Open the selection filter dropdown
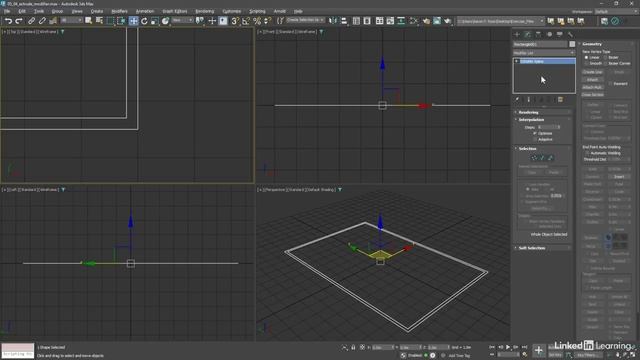The height and width of the screenshot is (360, 640). [71, 20]
